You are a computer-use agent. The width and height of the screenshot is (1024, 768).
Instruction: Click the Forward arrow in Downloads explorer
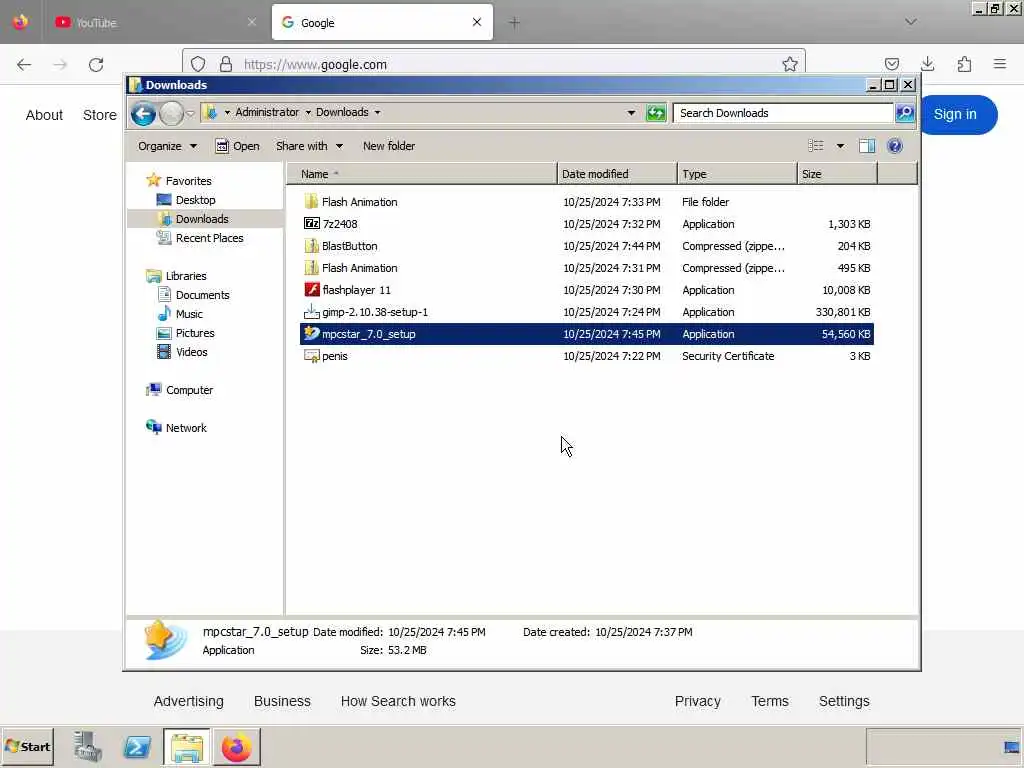172,114
